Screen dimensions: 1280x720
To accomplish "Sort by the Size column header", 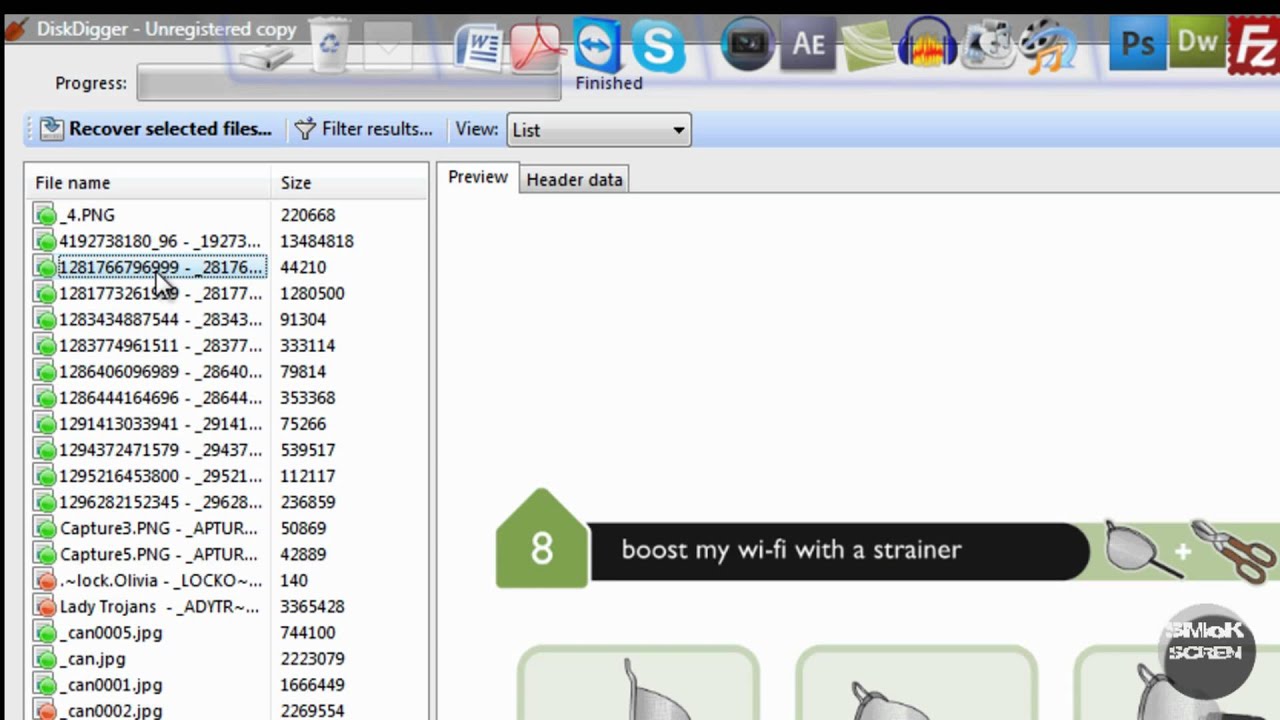I will click(348, 183).
